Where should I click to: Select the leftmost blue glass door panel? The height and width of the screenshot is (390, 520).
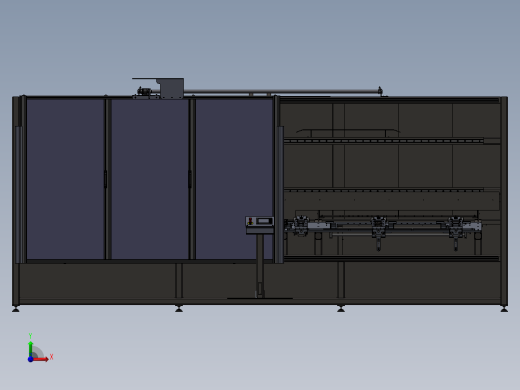tap(66, 179)
